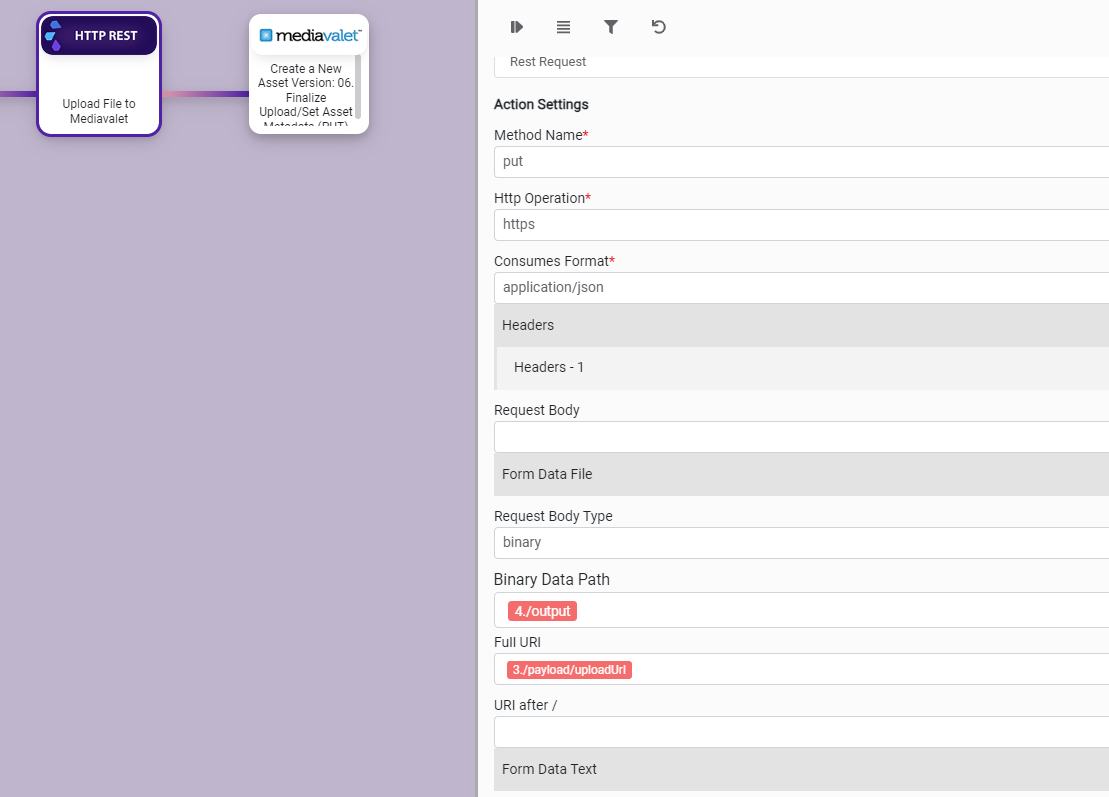
Task: Expand the Form Data File section
Action: [801, 474]
